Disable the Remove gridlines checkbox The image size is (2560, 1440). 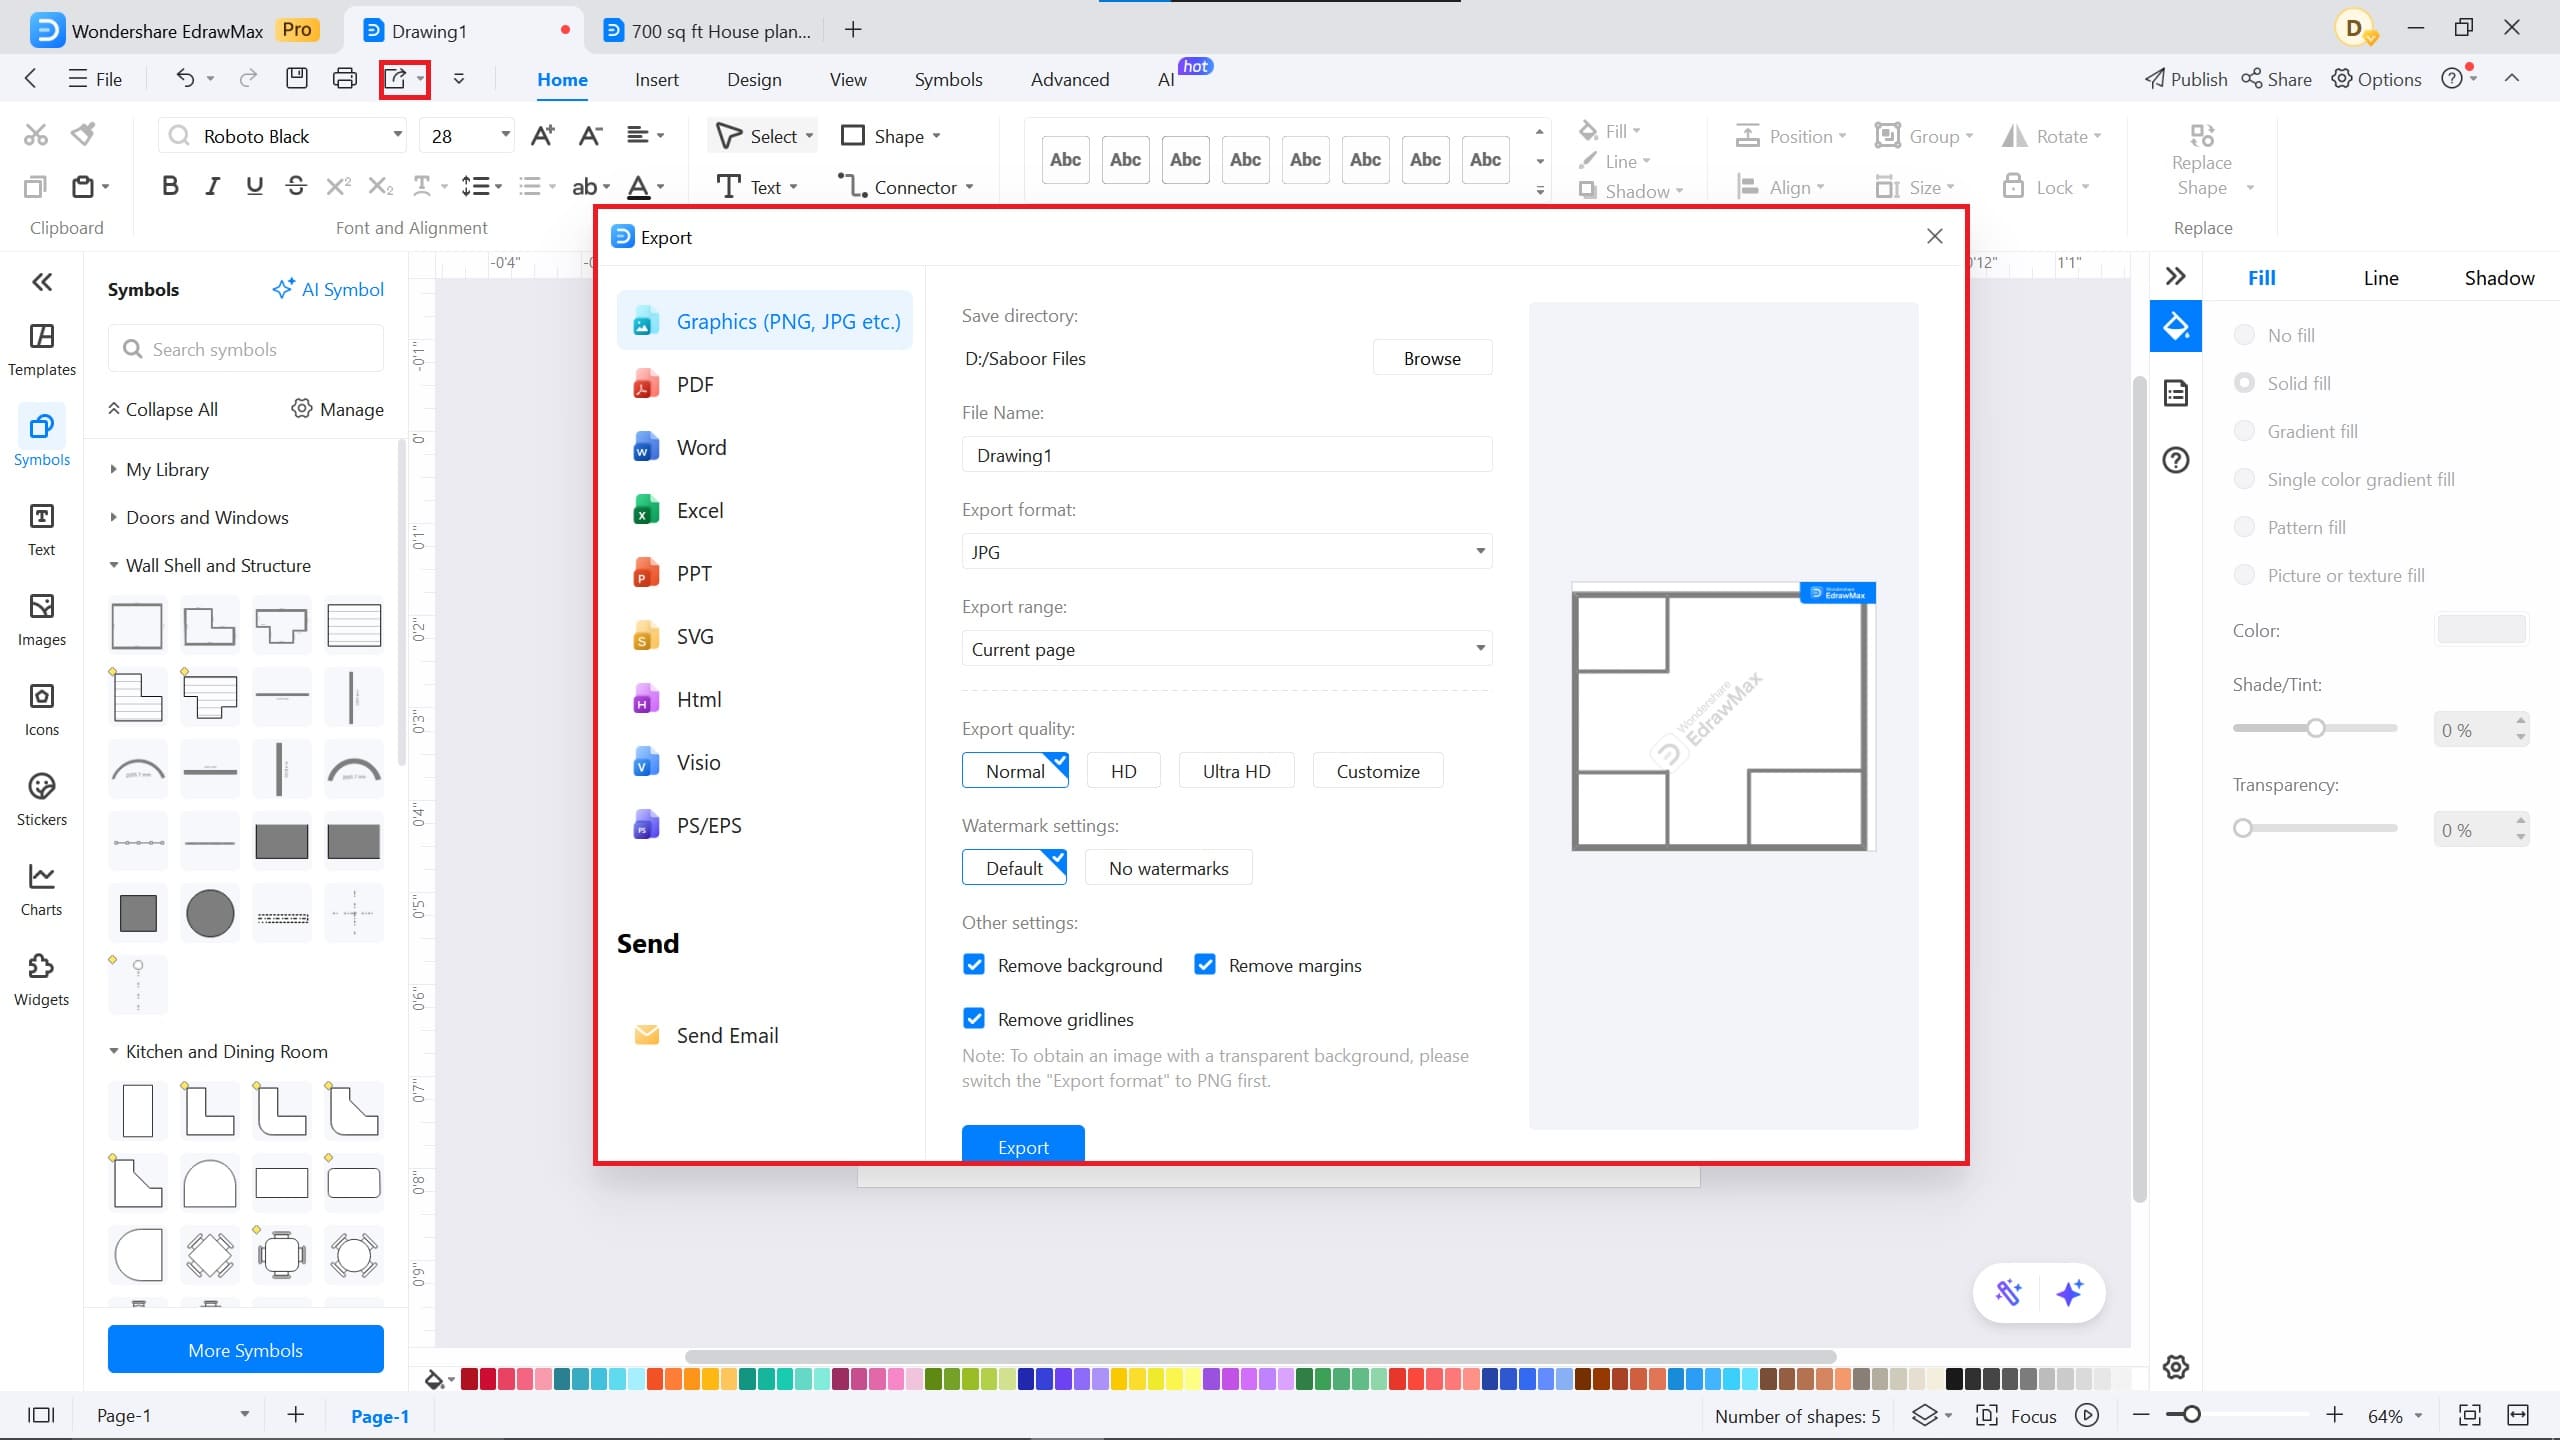(974, 1019)
